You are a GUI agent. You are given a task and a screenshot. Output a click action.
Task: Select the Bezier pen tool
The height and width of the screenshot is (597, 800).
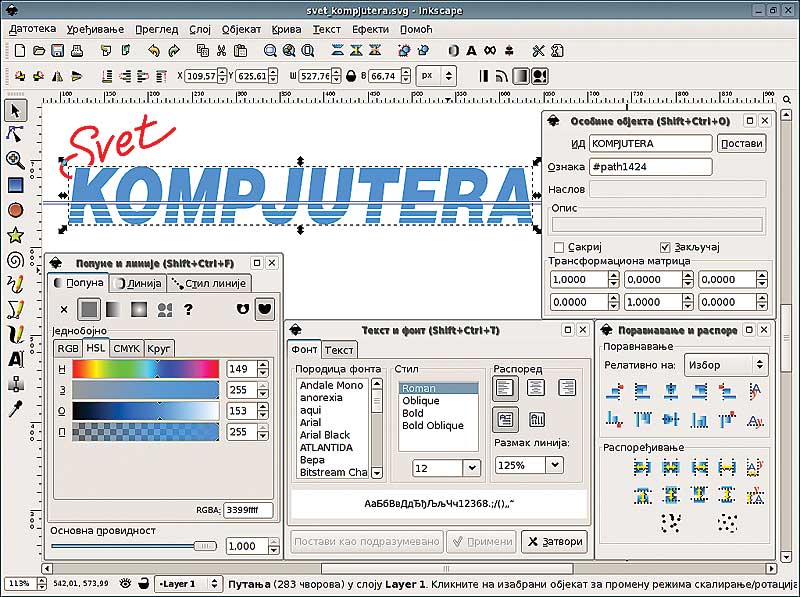[x=15, y=309]
